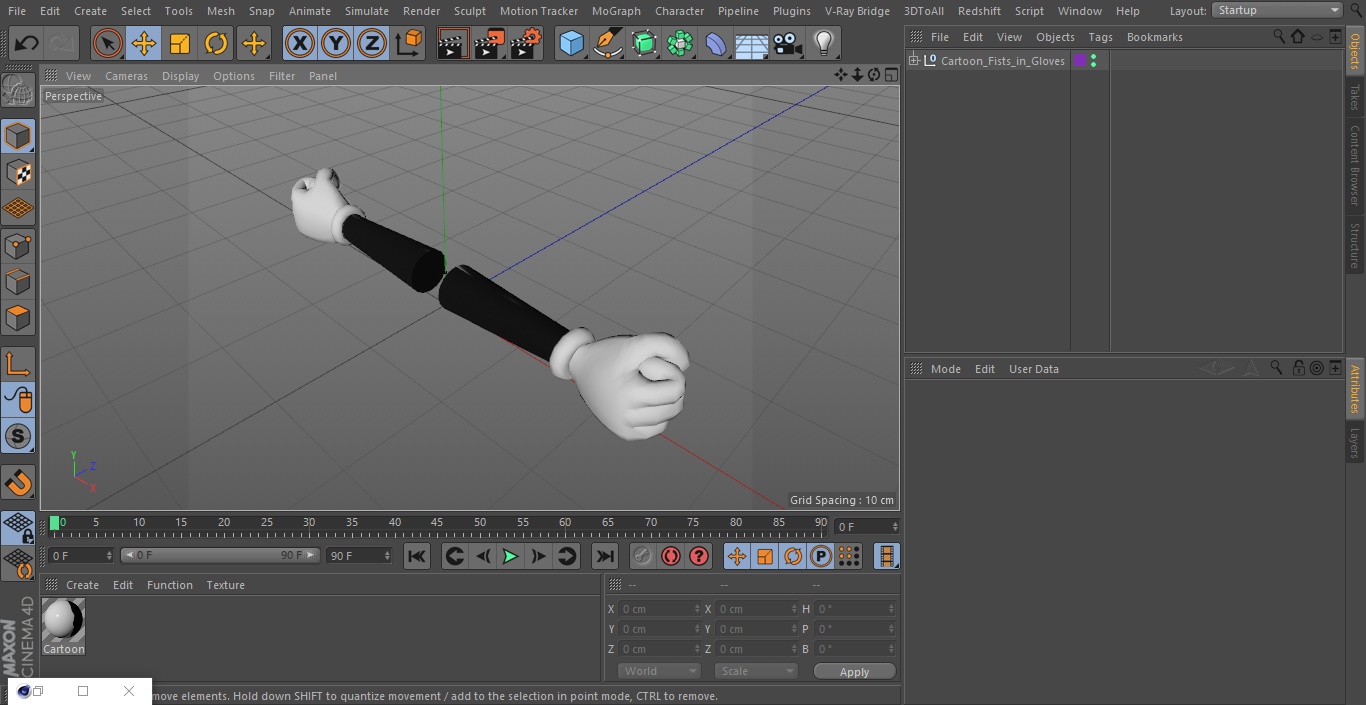
Task: Toggle Z axis lock
Action: coord(372,44)
